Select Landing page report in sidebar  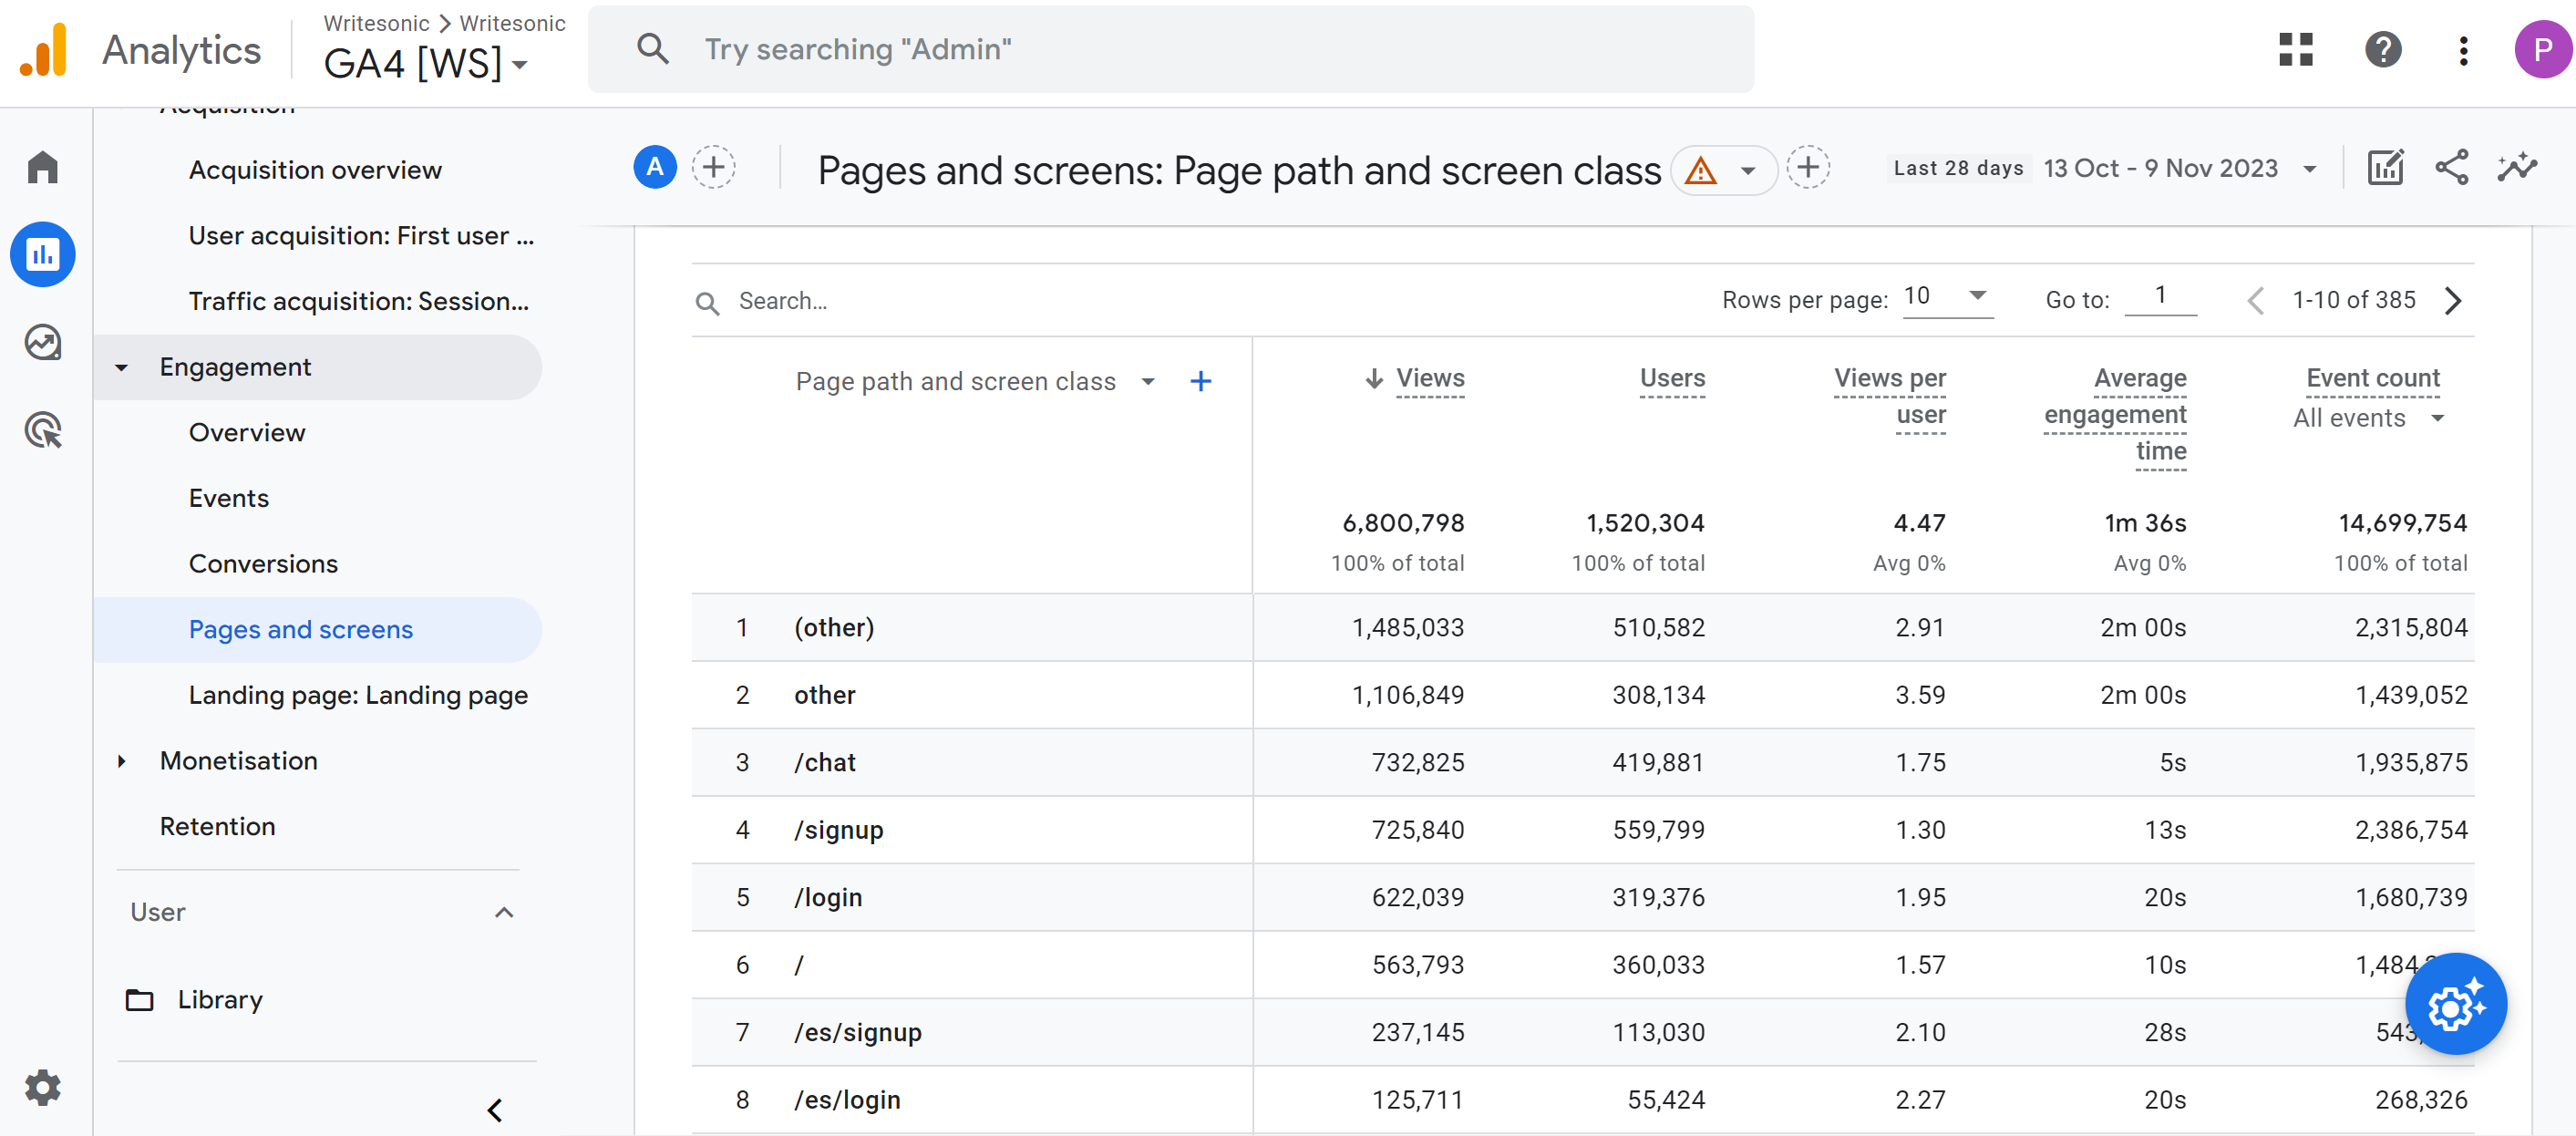pos(358,695)
